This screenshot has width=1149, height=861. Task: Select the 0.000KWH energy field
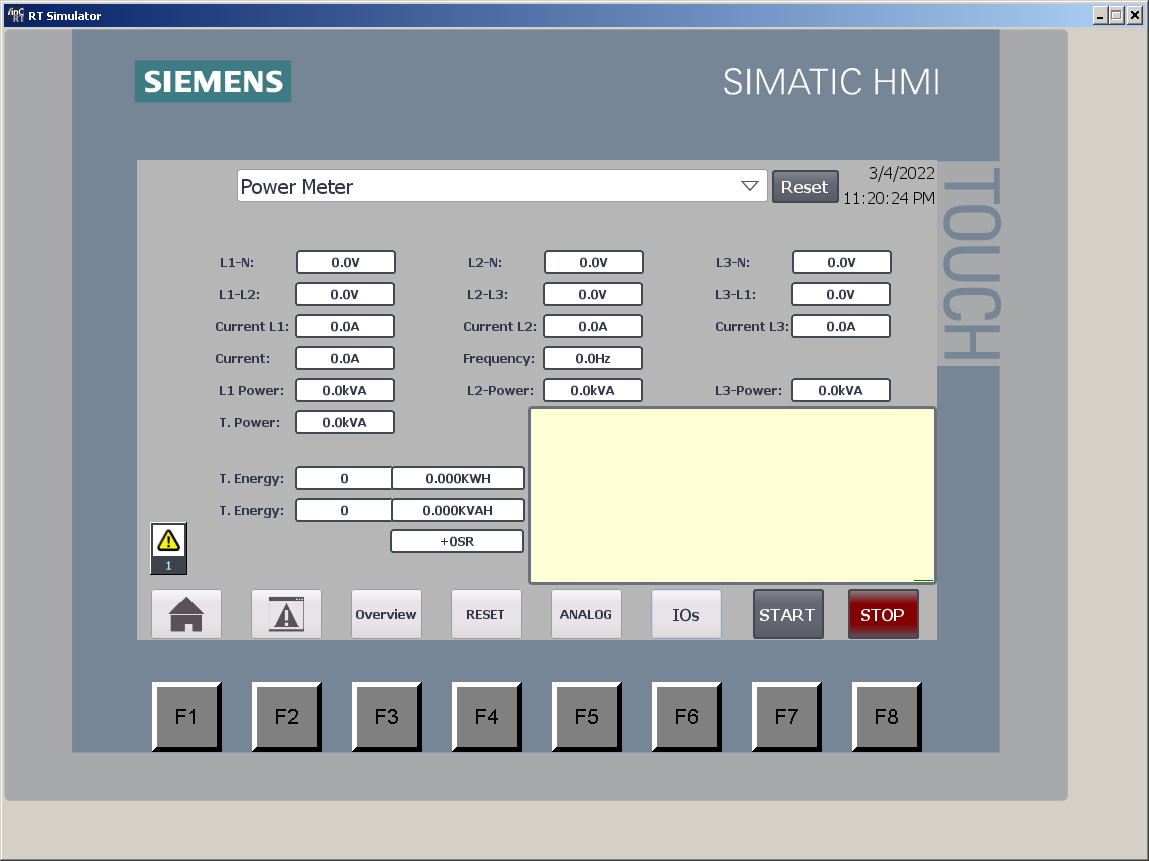[458, 478]
